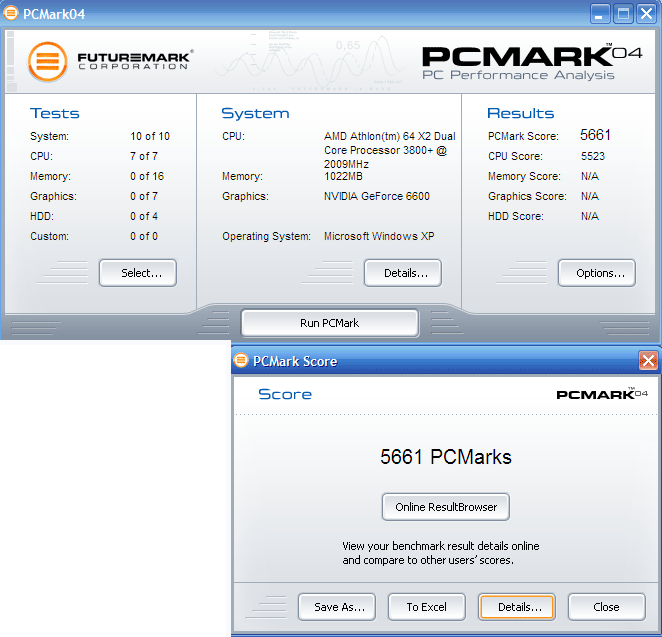Image resolution: width=662 pixels, height=637 pixels.
Task: Click the CPU Score value 5523
Action: 593,156
